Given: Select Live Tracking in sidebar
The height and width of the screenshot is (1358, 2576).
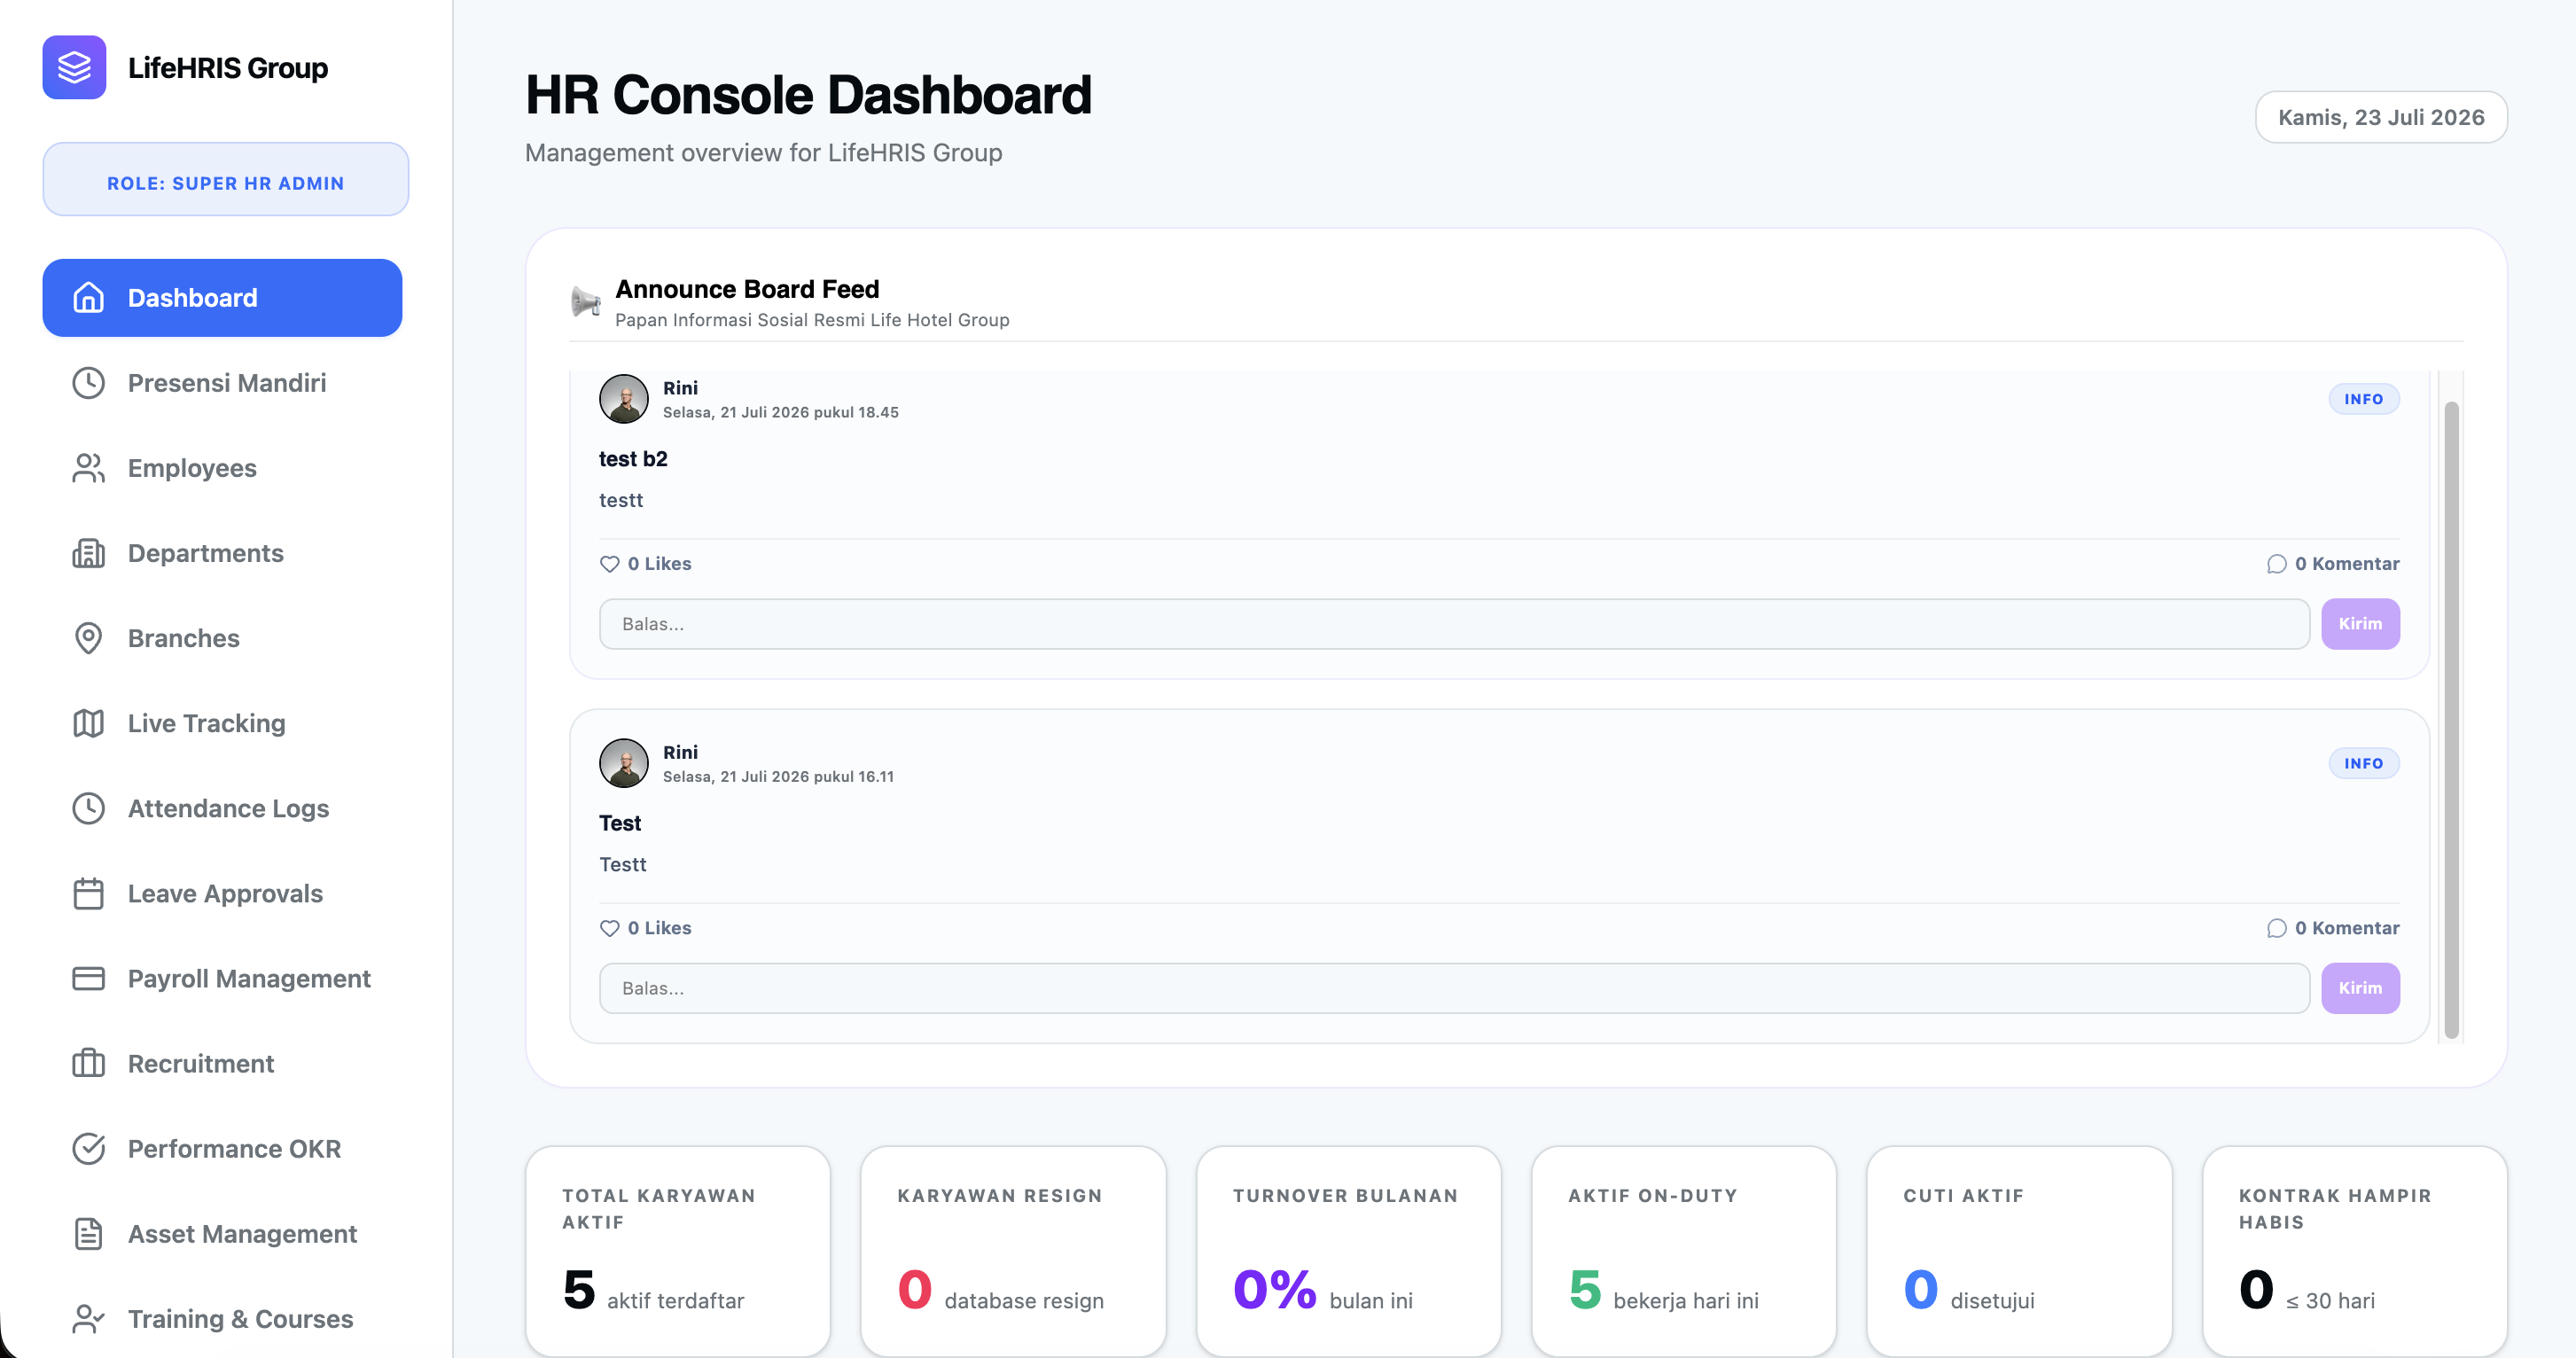Looking at the screenshot, I should coord(222,722).
